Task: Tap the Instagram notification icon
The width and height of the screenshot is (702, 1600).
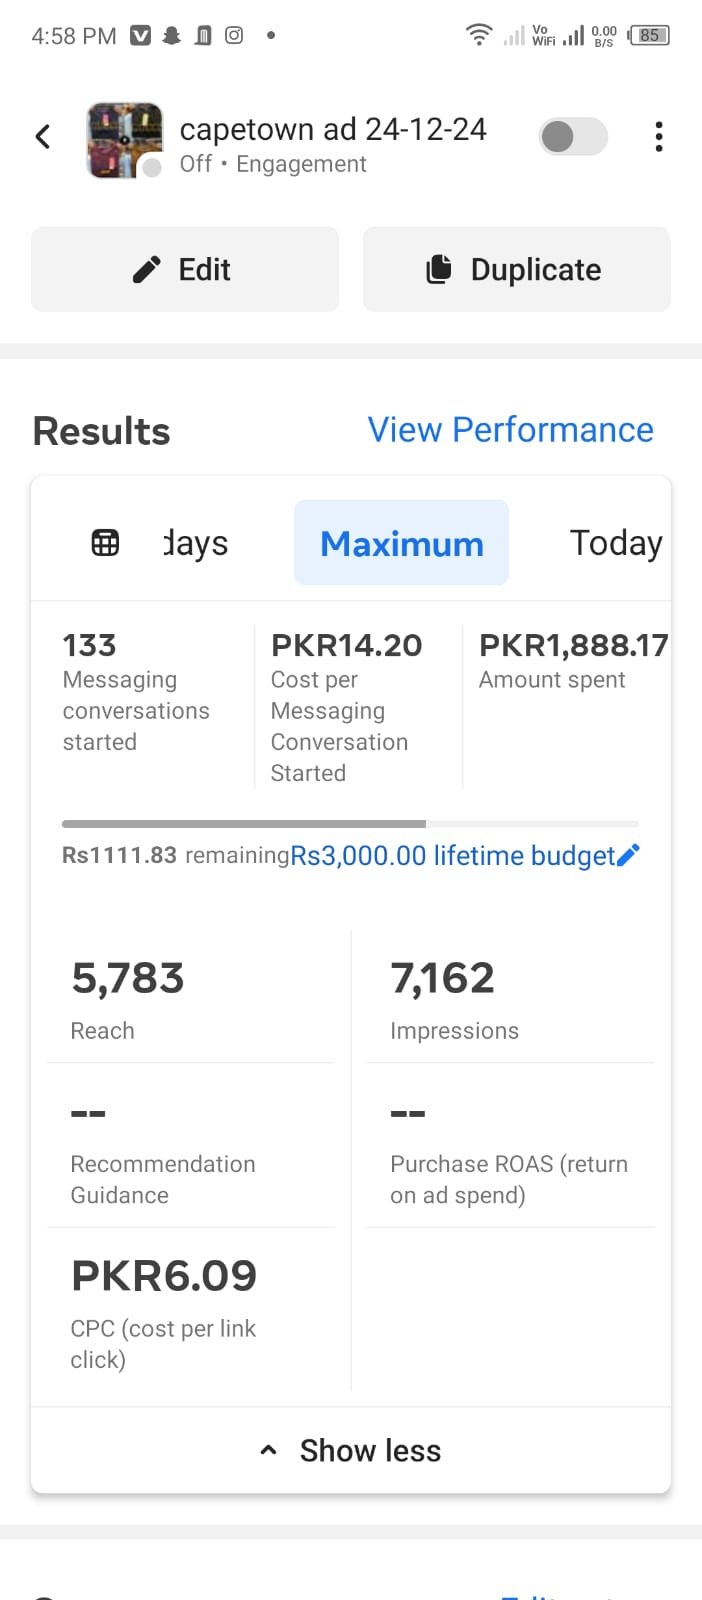Action: click(234, 36)
